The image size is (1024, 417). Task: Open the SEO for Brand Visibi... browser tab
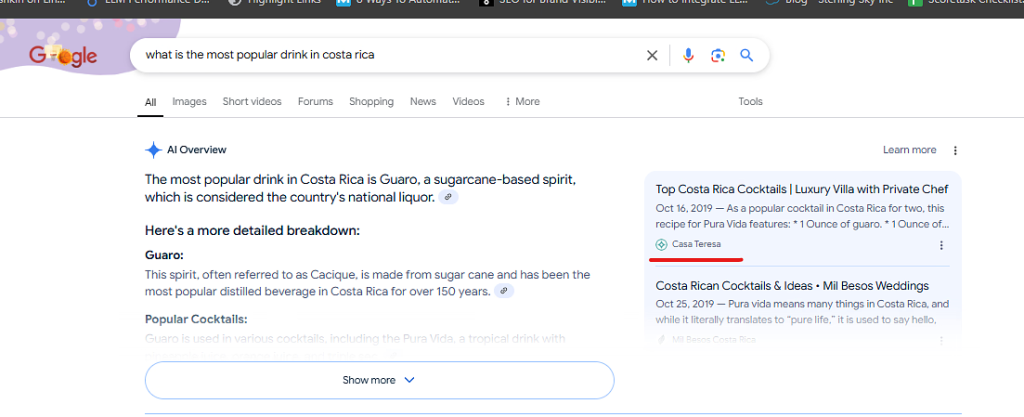(x=543, y=3)
